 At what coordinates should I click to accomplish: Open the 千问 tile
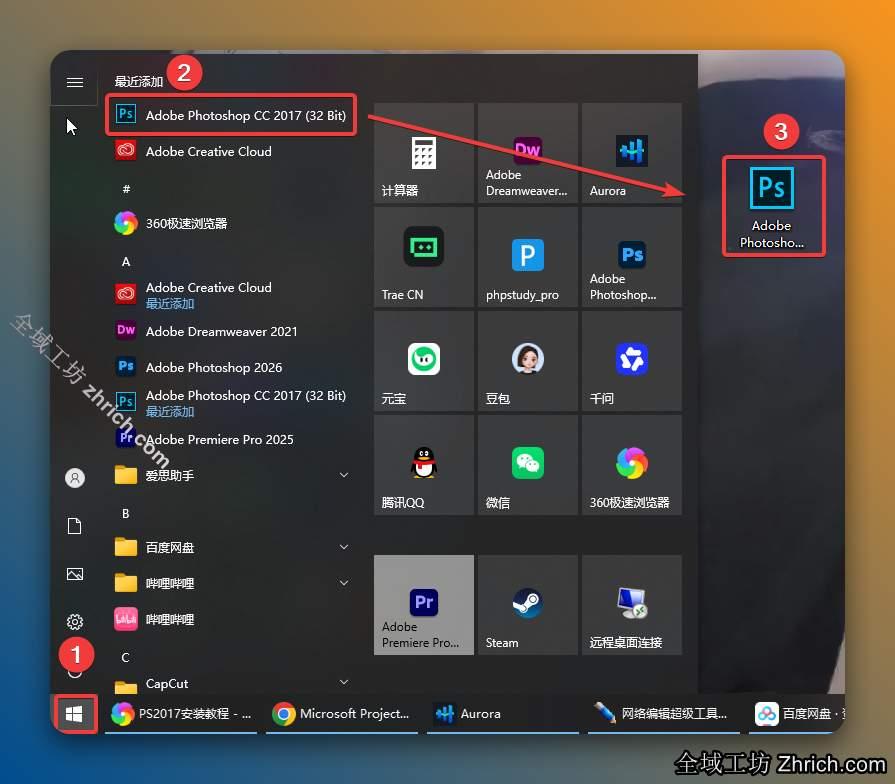[x=632, y=361]
